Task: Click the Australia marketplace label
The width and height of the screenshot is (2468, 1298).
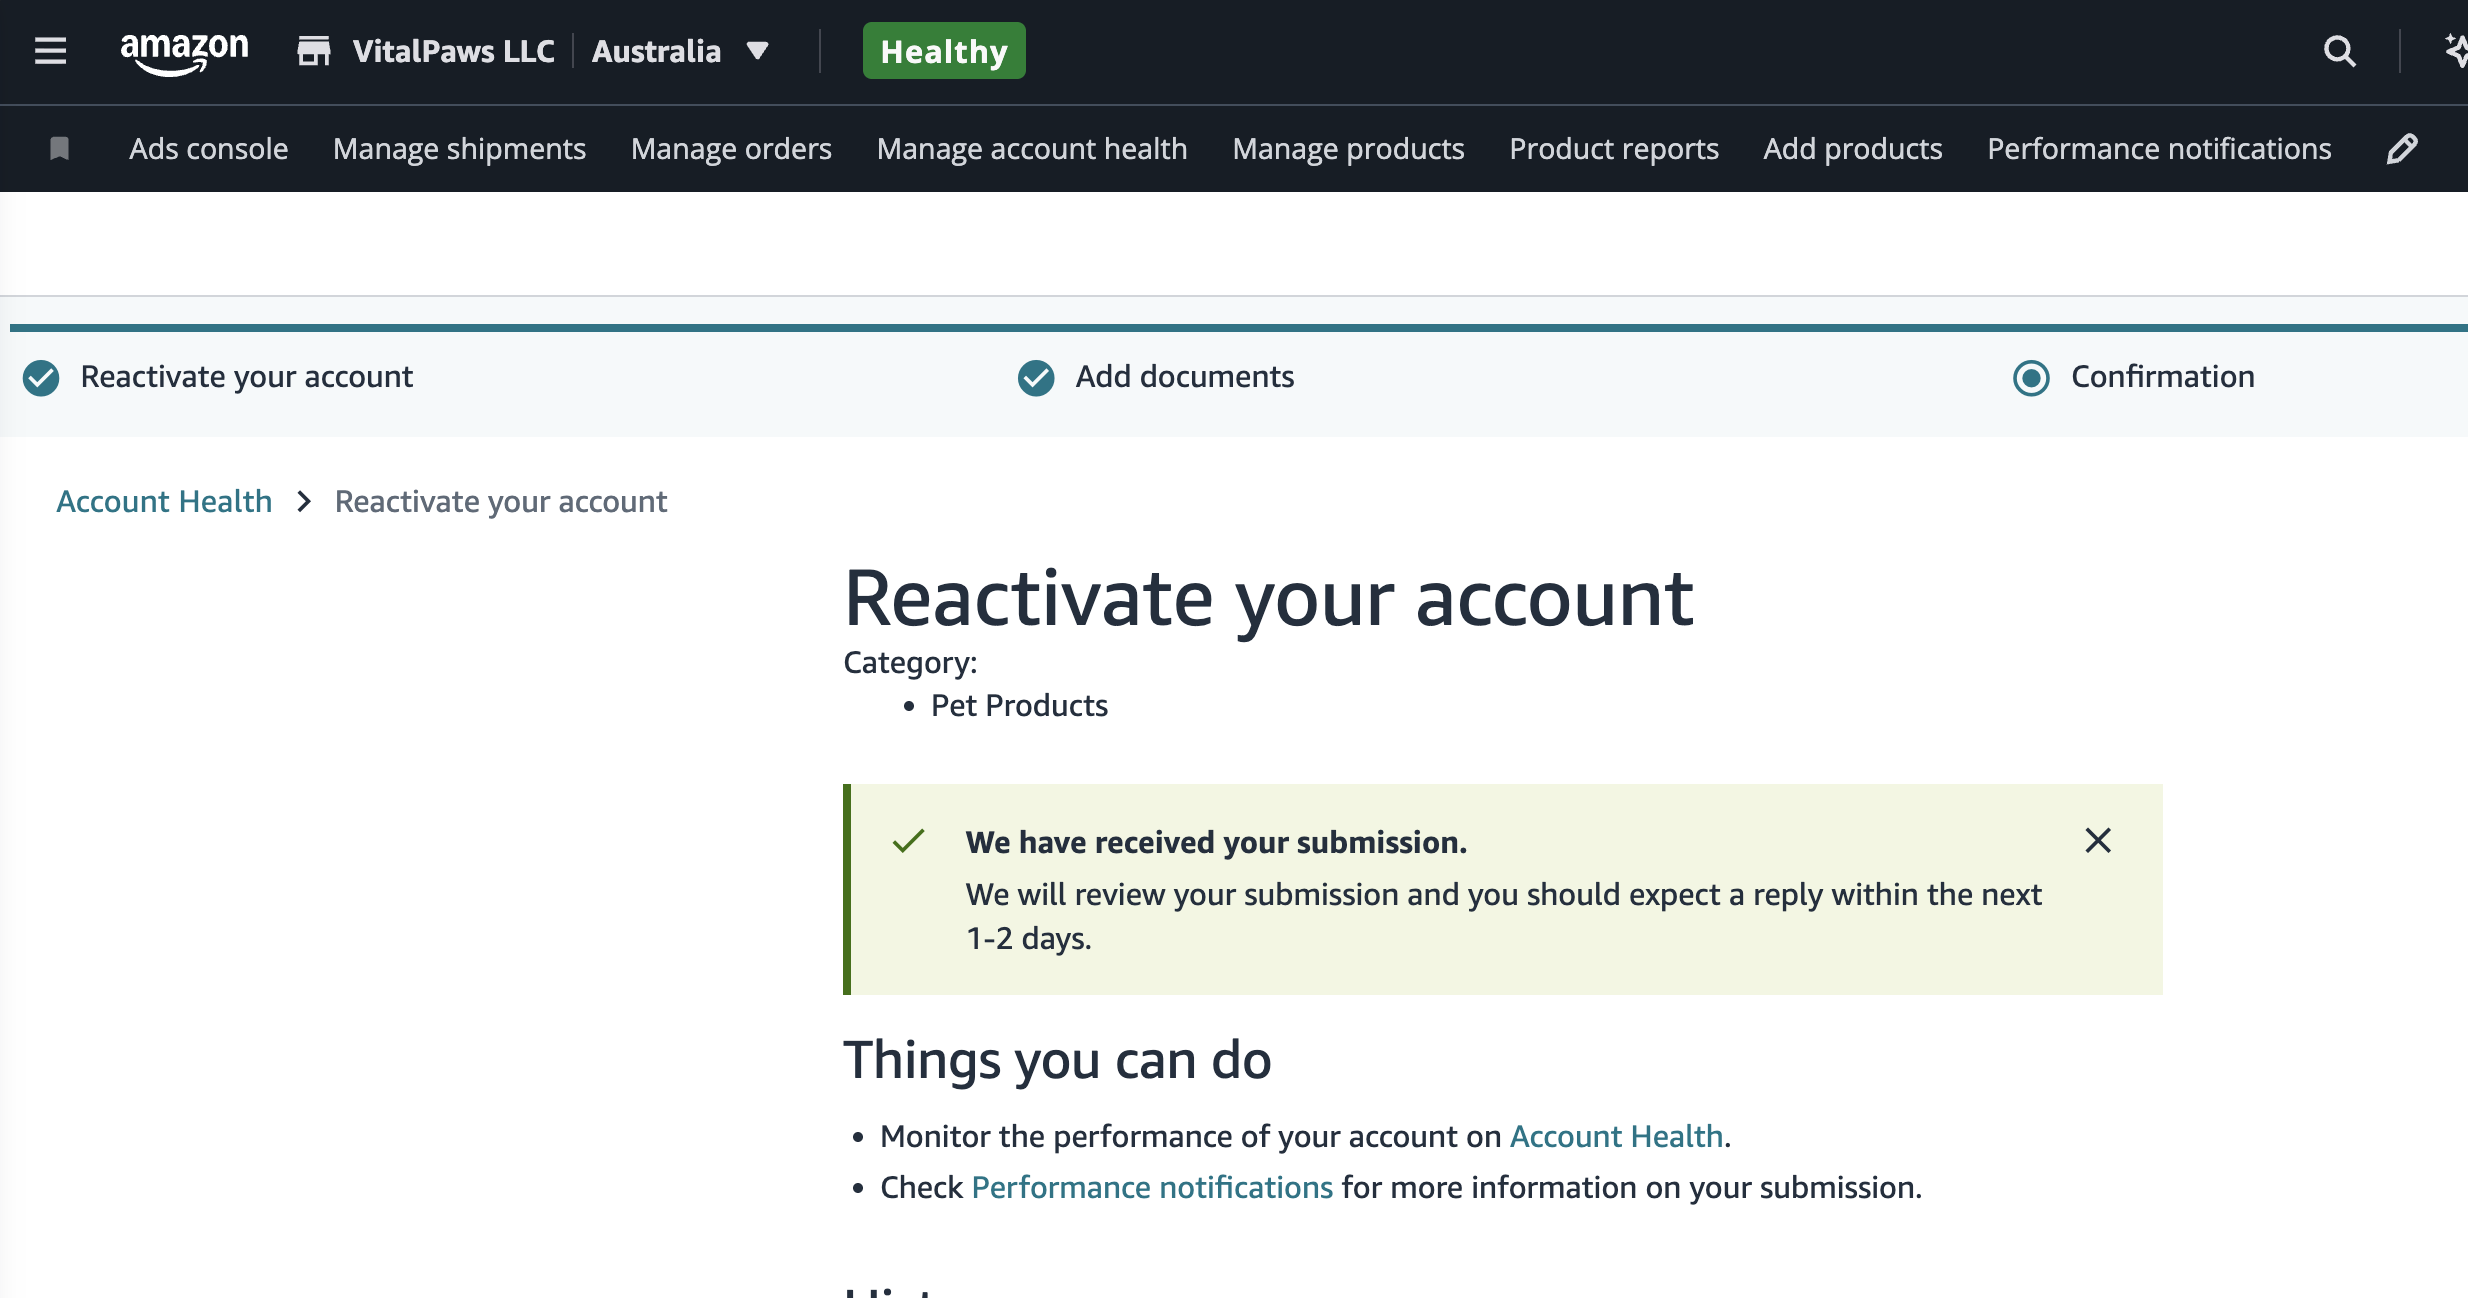Action: (x=656, y=51)
